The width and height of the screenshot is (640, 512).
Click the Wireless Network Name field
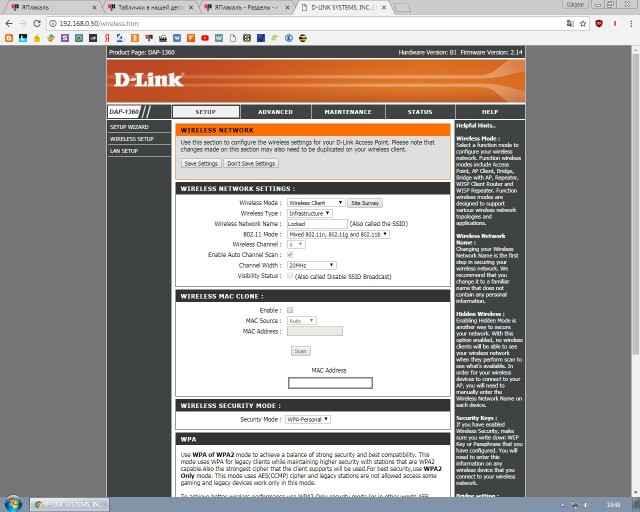(x=317, y=224)
